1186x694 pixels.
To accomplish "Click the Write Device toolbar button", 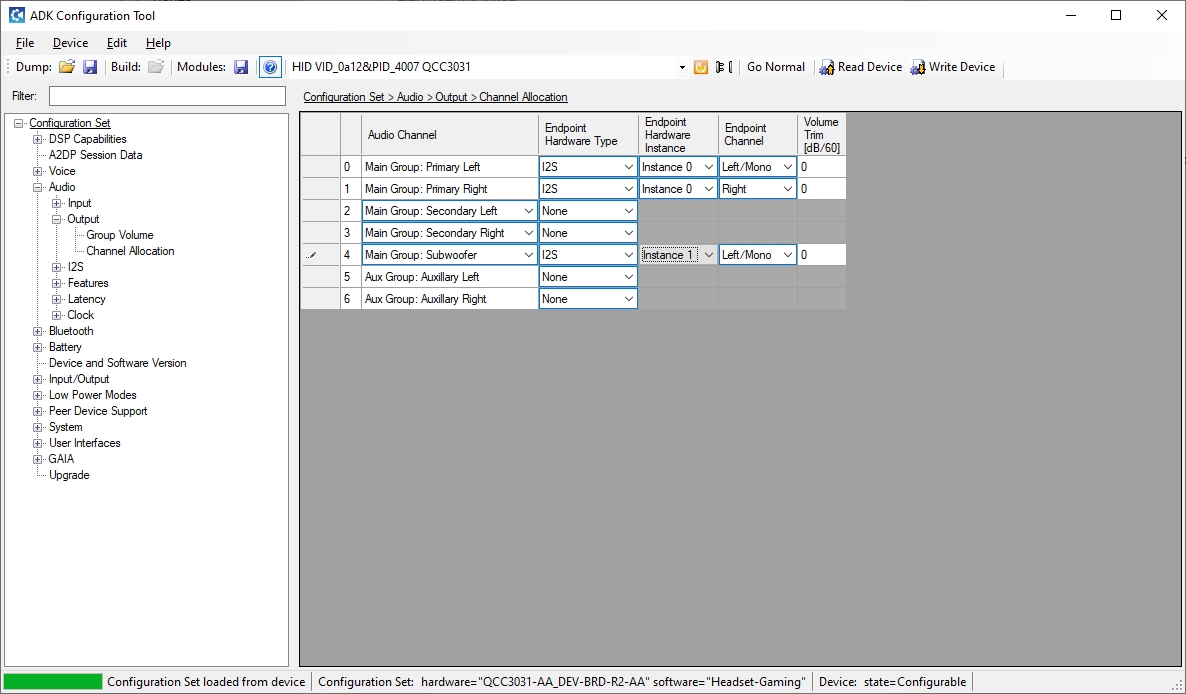I will (x=952, y=67).
